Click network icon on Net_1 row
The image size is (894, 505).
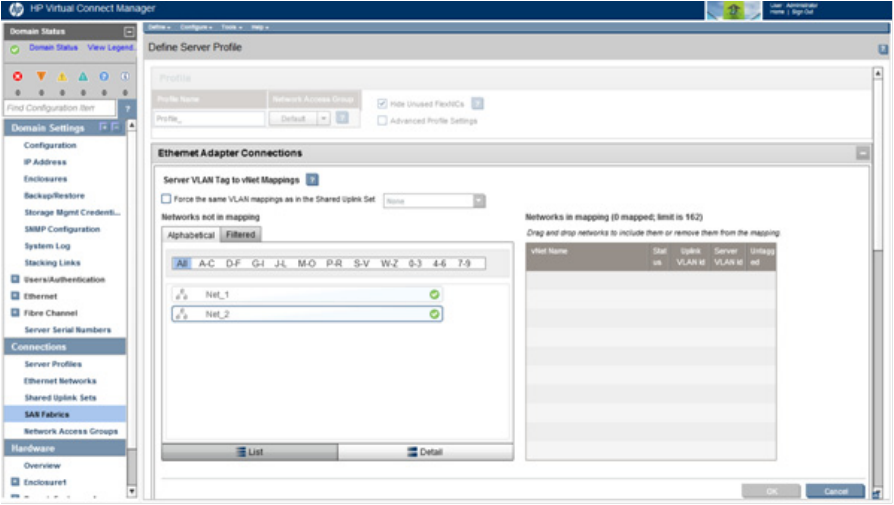[182, 295]
